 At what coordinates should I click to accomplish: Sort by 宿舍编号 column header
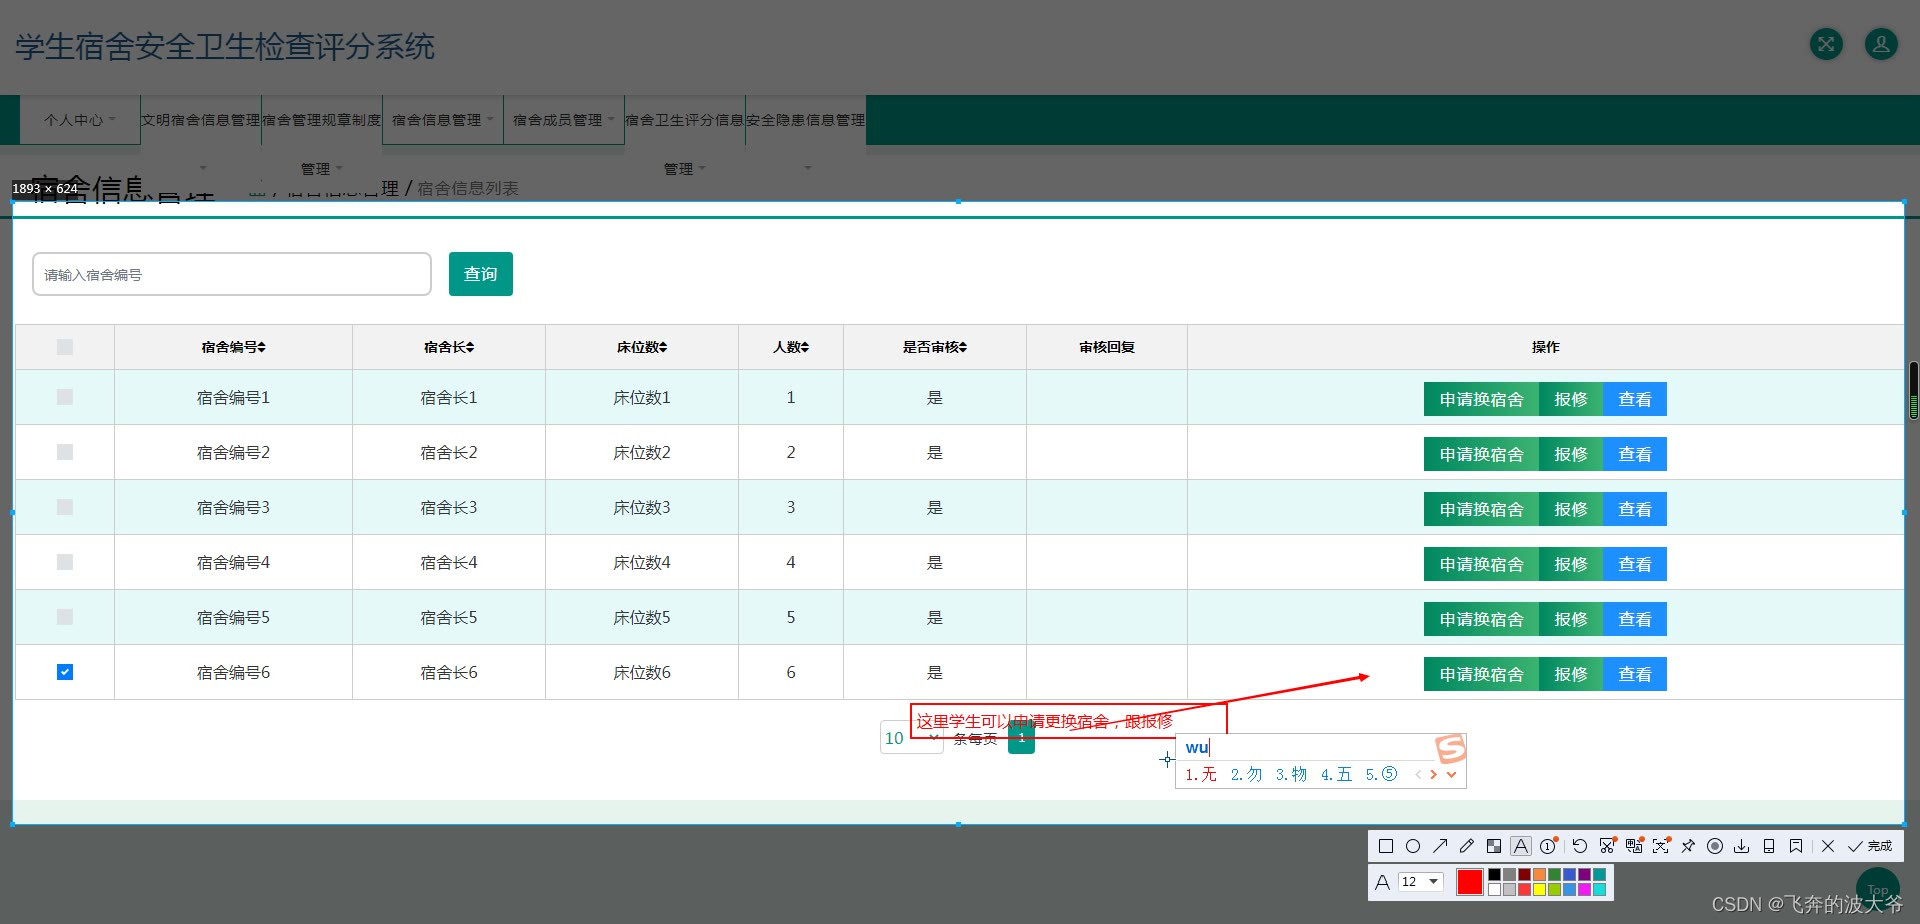coord(233,347)
